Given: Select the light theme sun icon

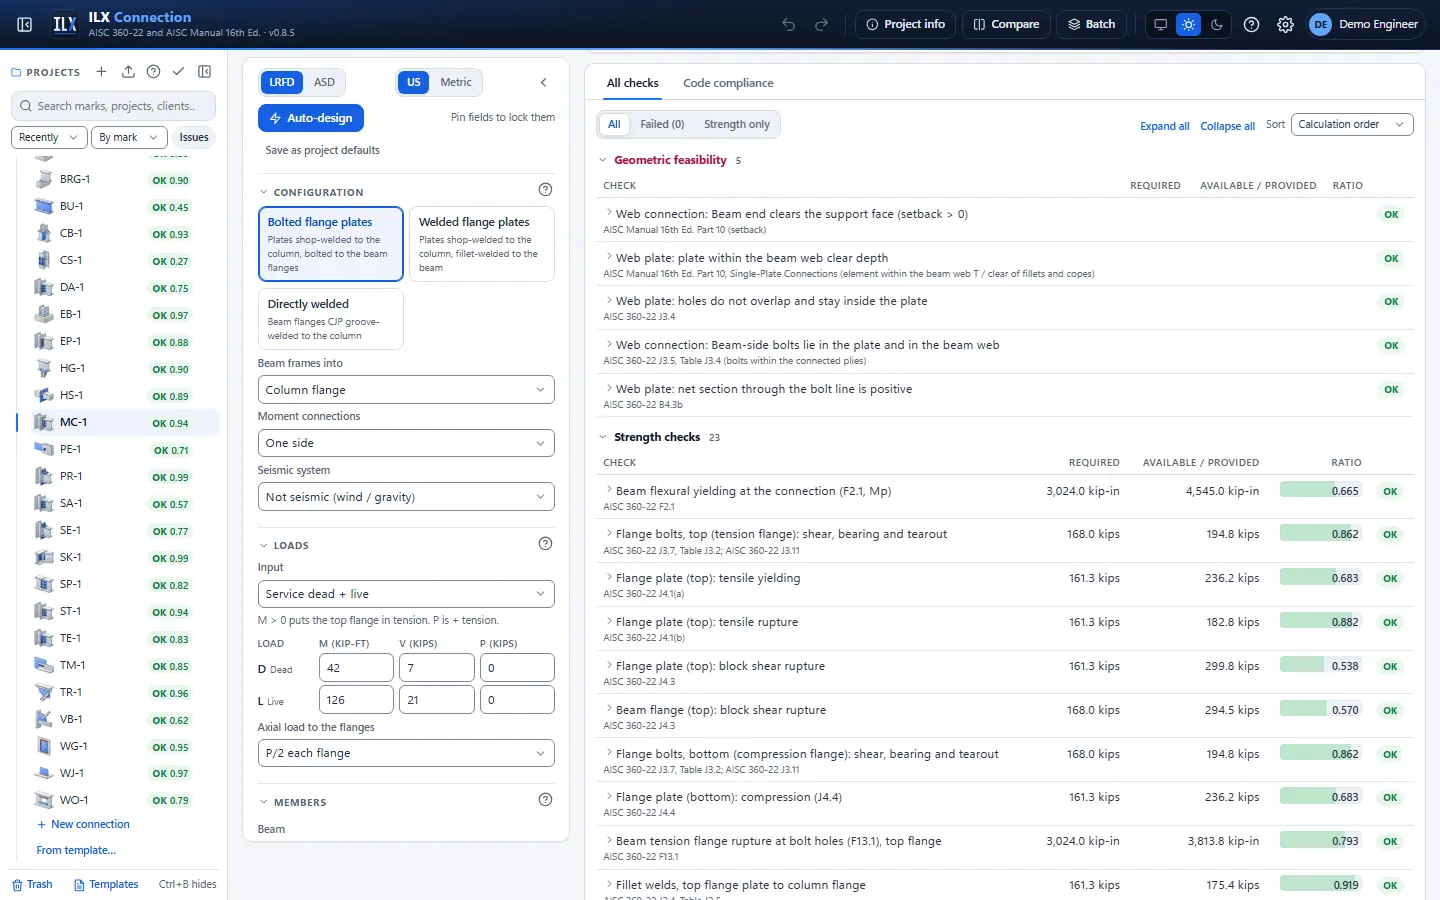Looking at the screenshot, I should pyautogui.click(x=1188, y=24).
